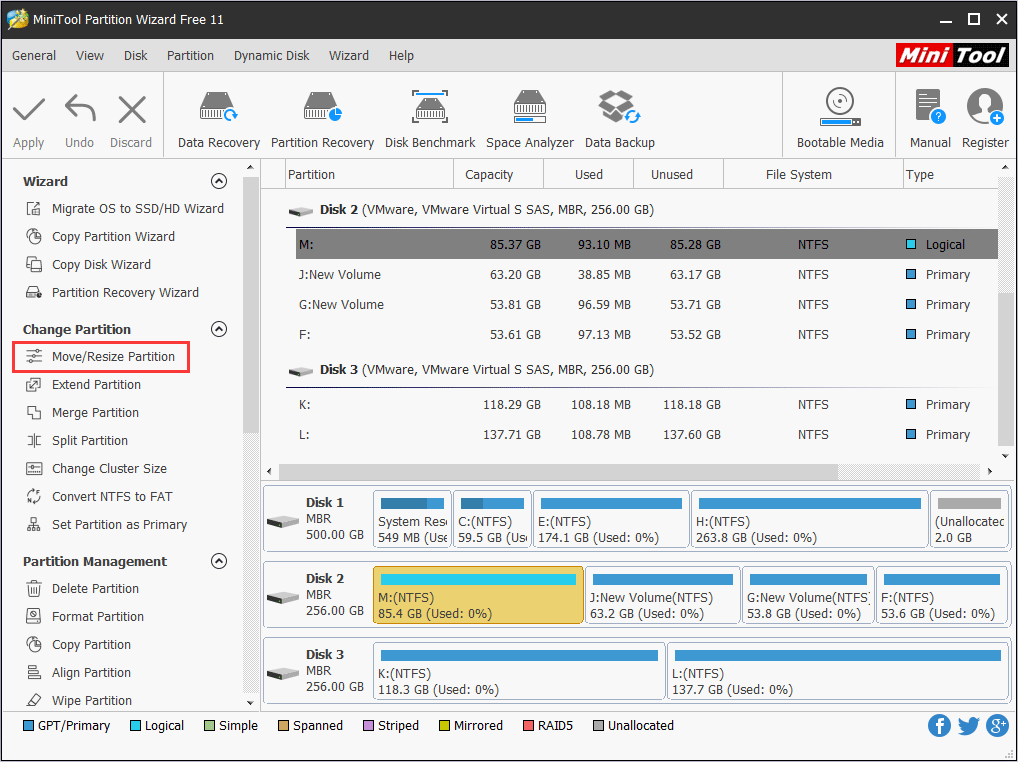Start Migrate OS to SSD/HD Wizard
Image resolution: width=1018 pixels, height=762 pixels.
125,208
